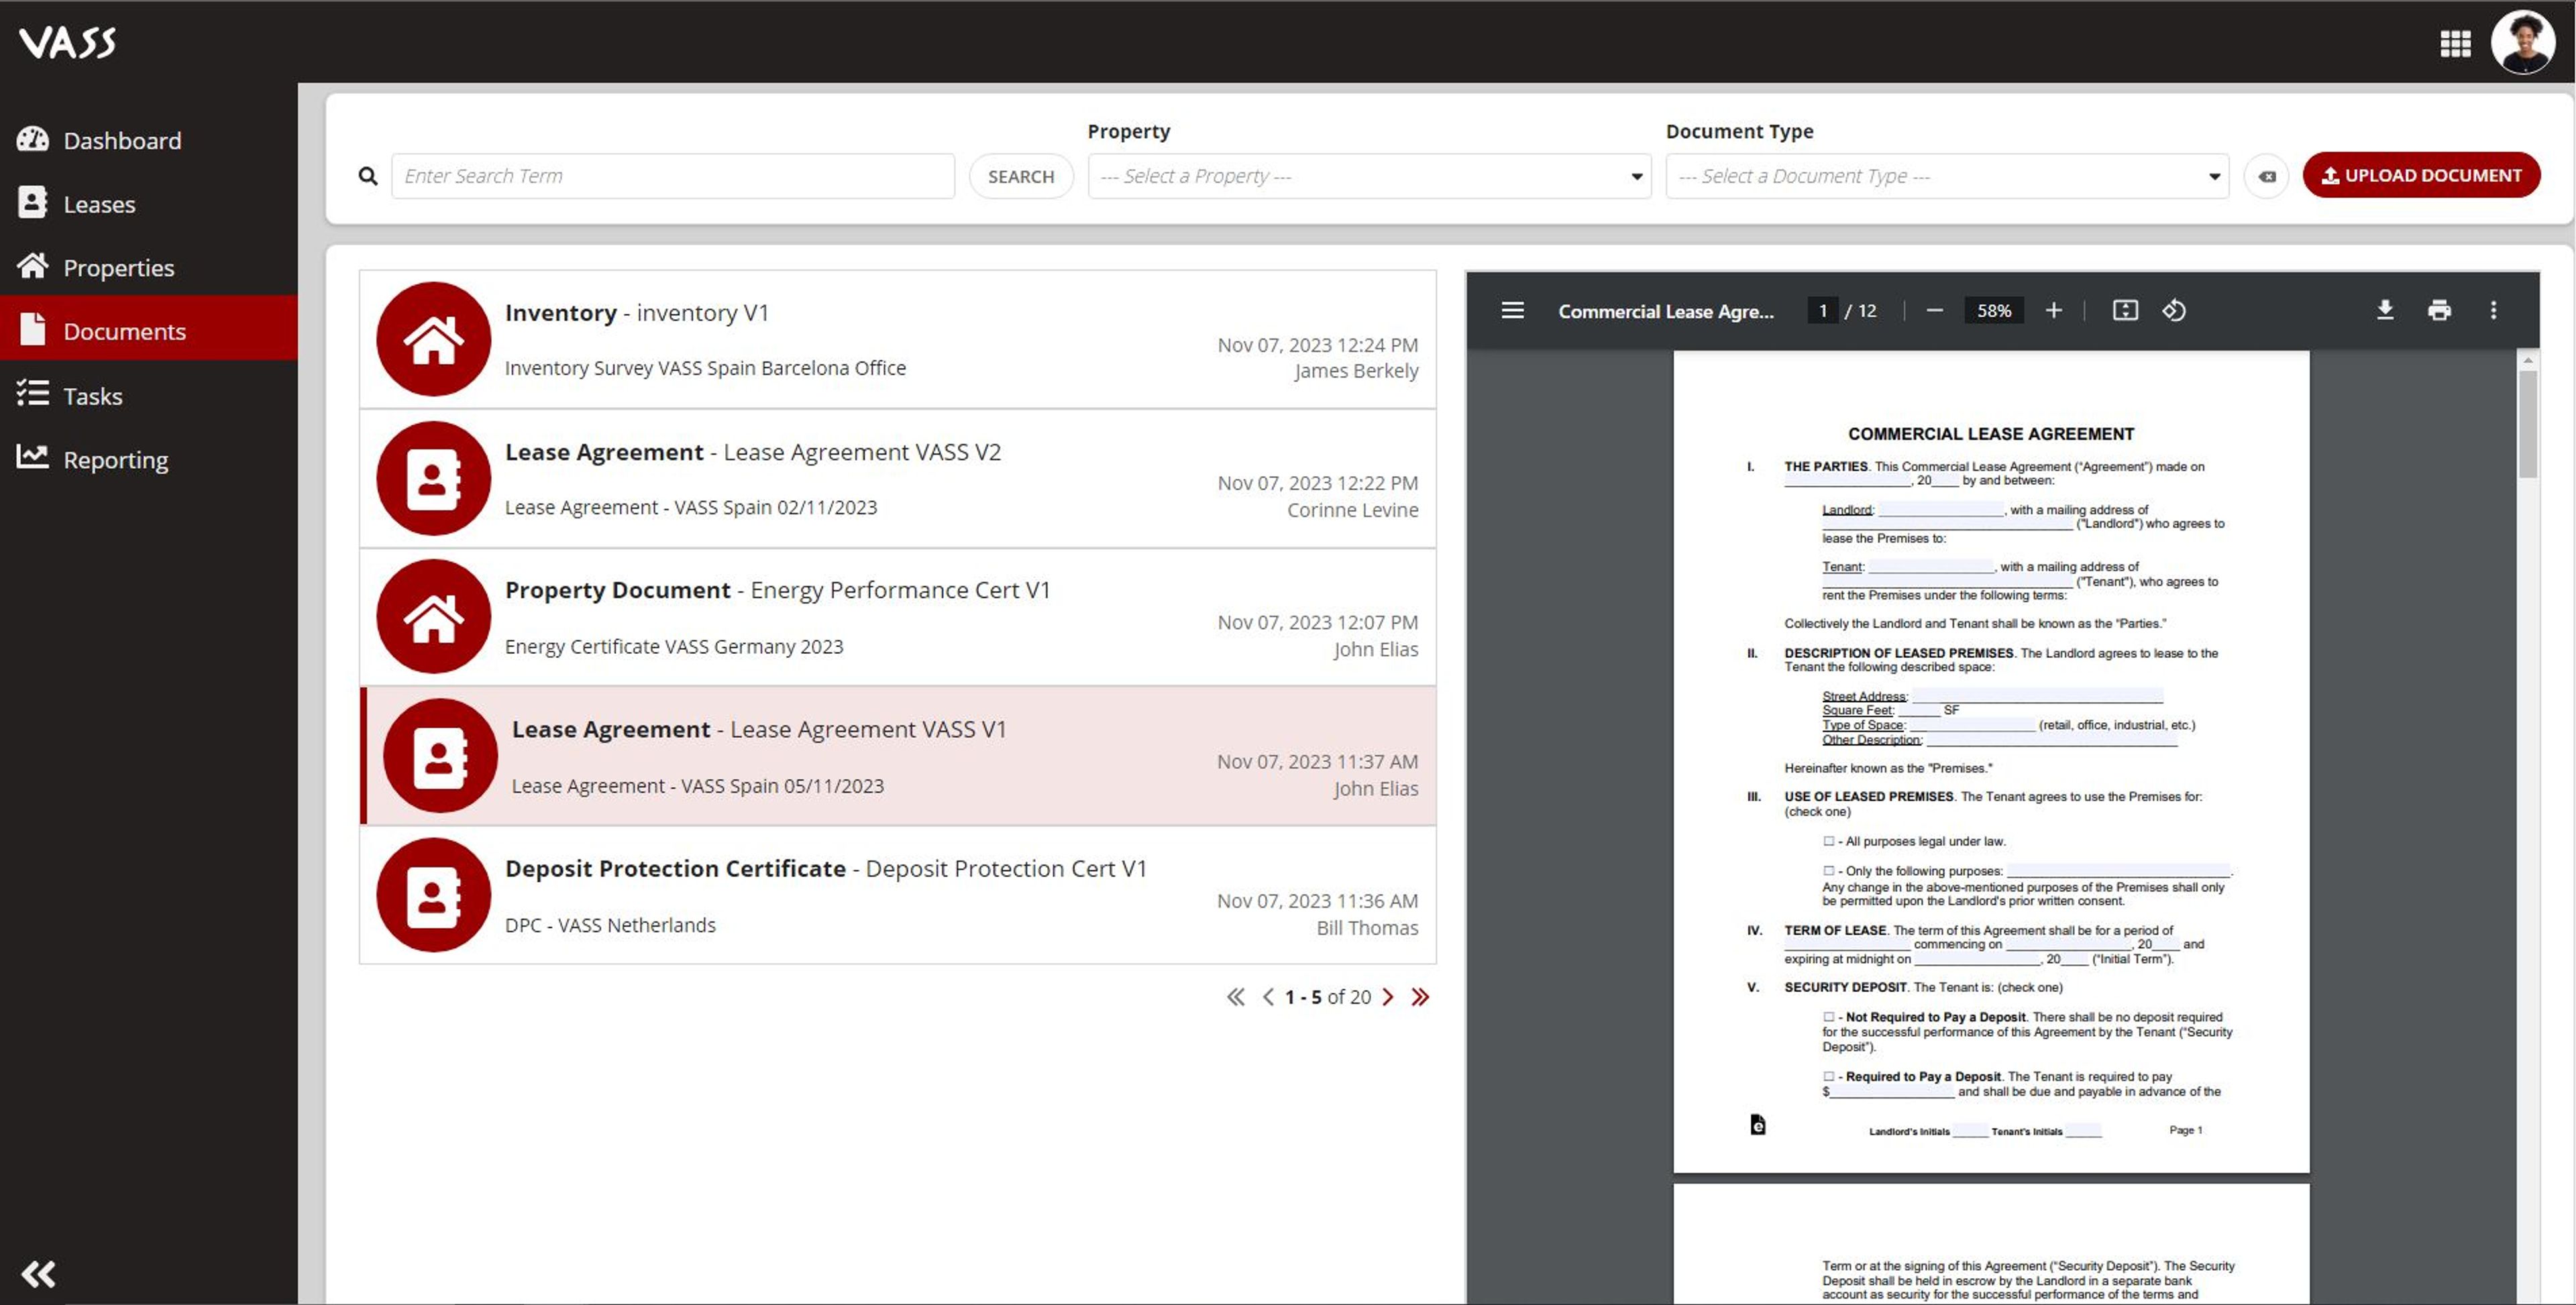Open the apps grid launcher icon
The width and height of the screenshot is (2576, 1305).
pos(2455,43)
